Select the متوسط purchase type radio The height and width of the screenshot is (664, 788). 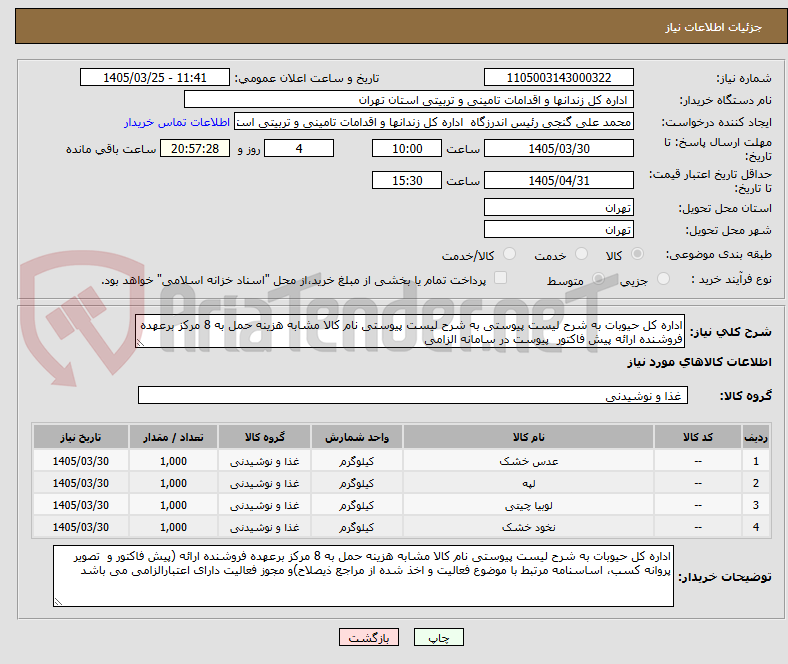[x=598, y=278]
